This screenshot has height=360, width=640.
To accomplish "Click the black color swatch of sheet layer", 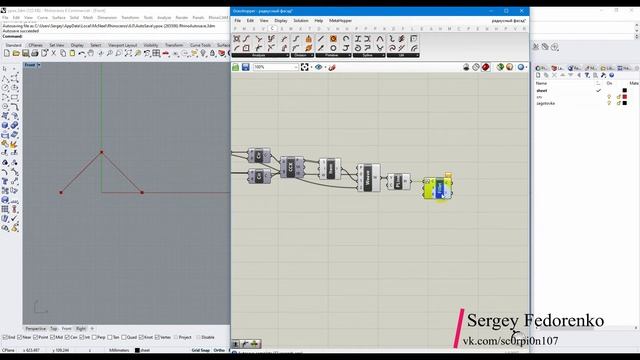I will click(624, 90).
